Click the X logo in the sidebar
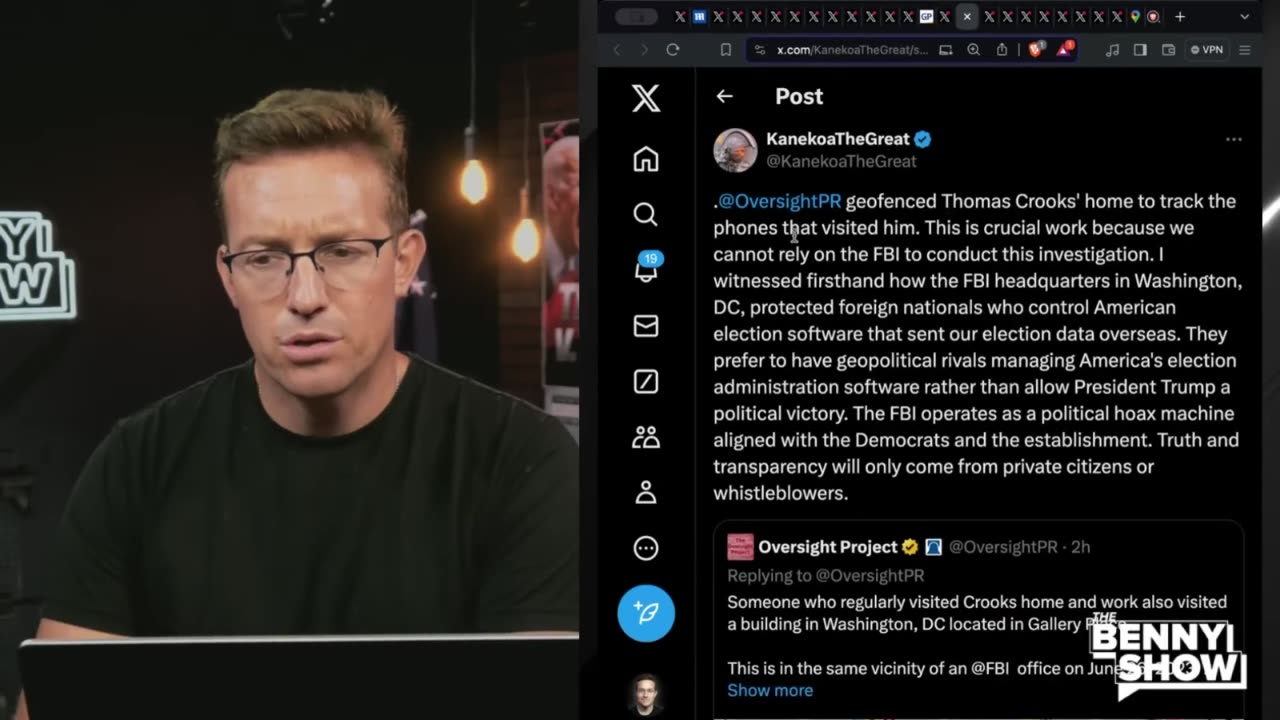 (646, 98)
